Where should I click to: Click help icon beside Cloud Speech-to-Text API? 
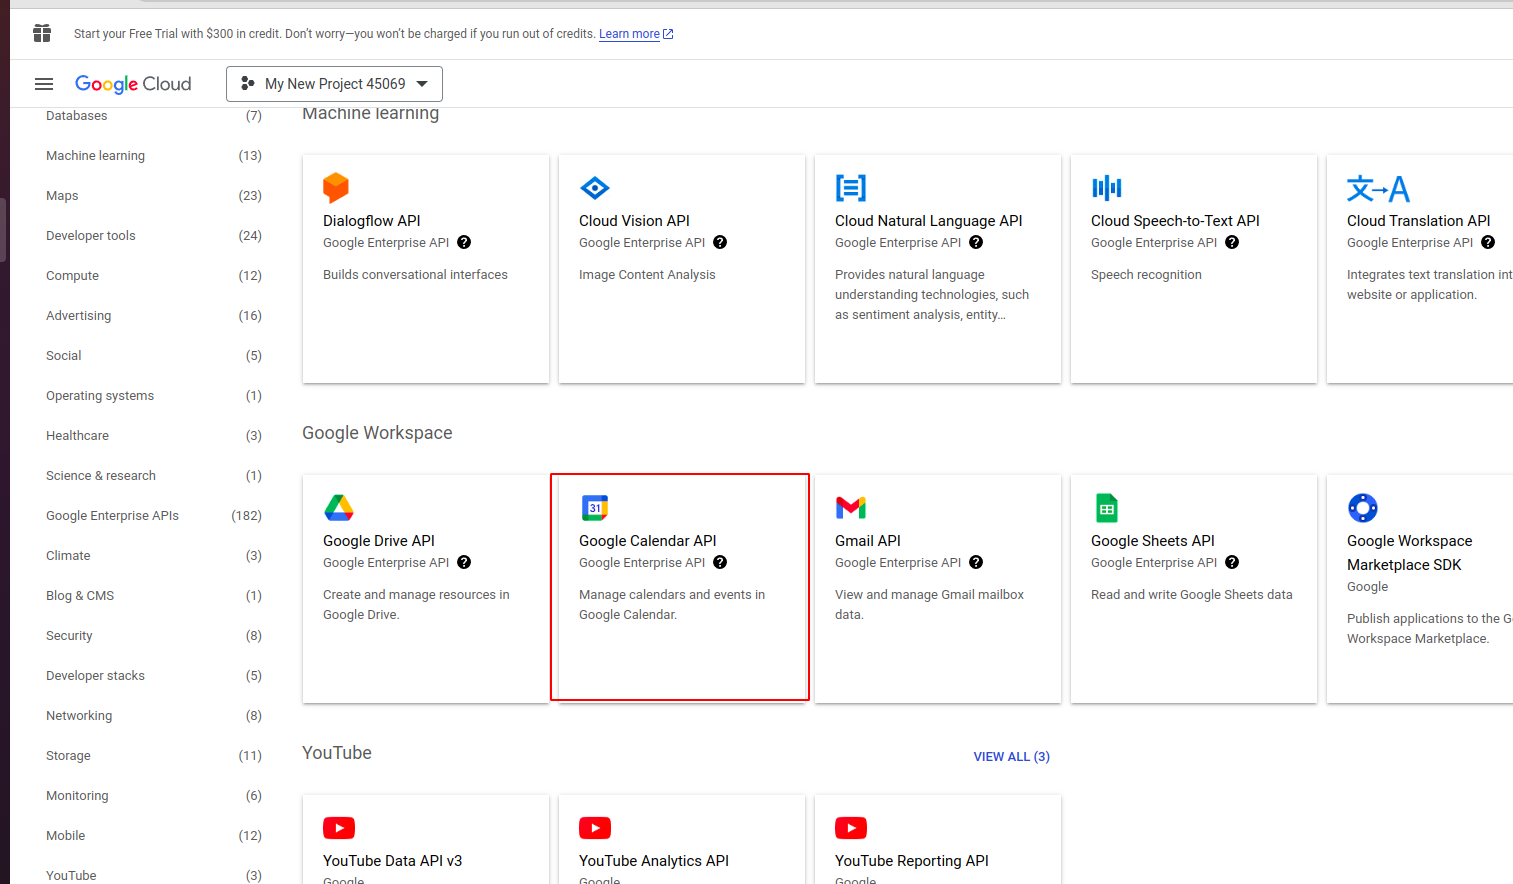1232,243
